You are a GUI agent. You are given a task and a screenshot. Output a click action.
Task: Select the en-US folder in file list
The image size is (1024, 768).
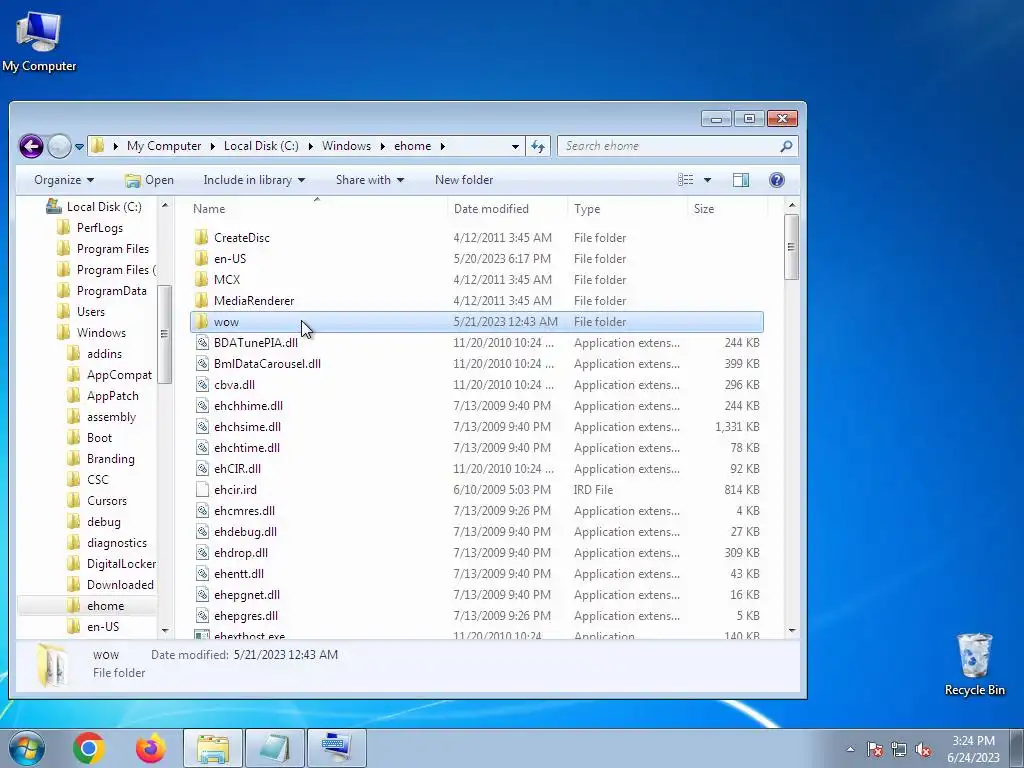tap(229, 259)
